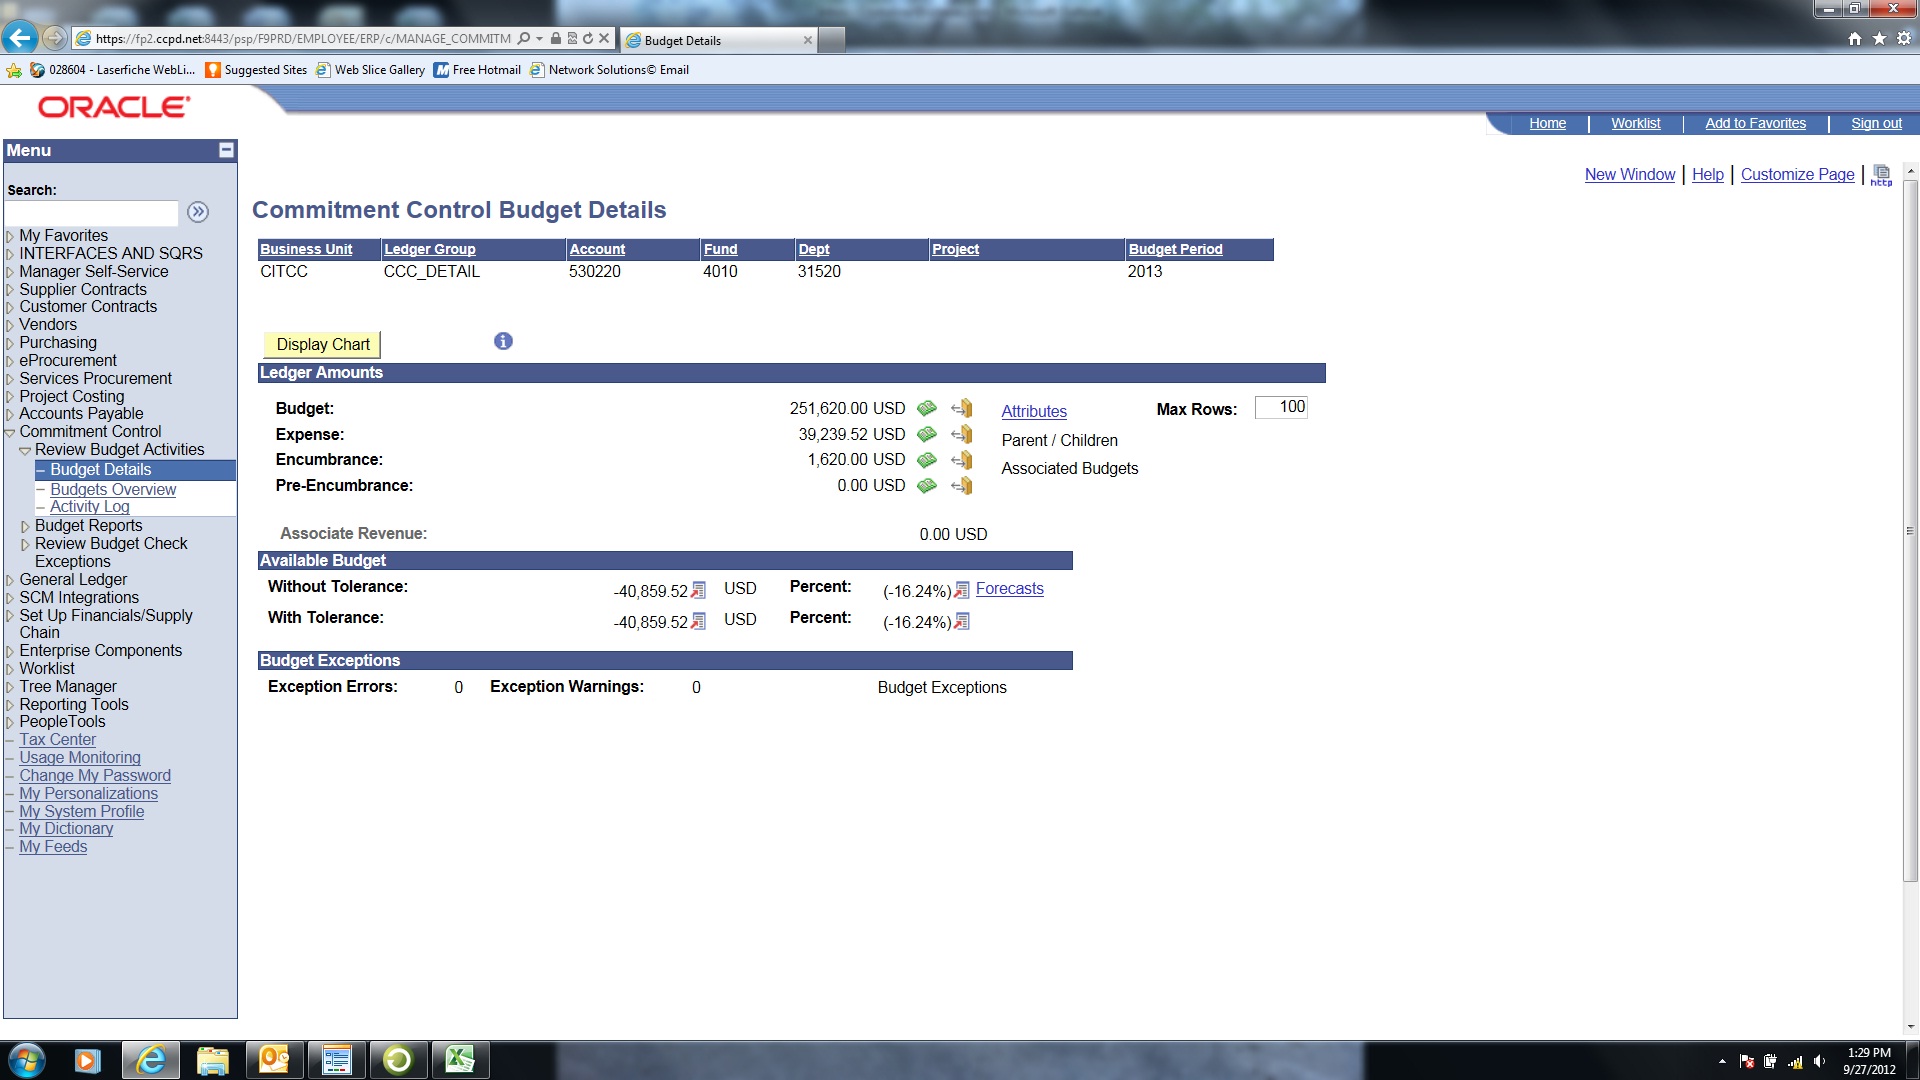Open Budgets Overview in the menu

(x=113, y=490)
